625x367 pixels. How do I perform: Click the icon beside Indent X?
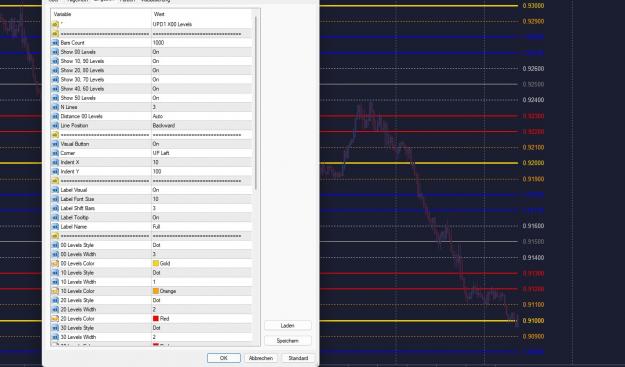point(55,162)
